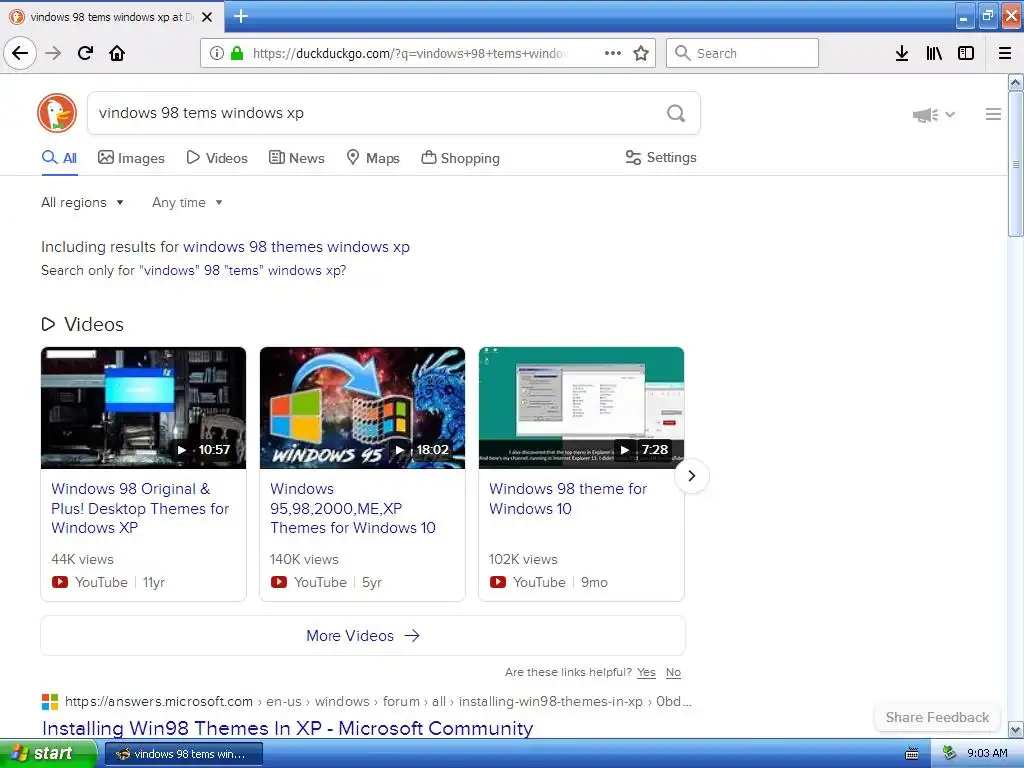Image resolution: width=1024 pixels, height=768 pixels.
Task: Click the 44K views text
Action: (82, 560)
